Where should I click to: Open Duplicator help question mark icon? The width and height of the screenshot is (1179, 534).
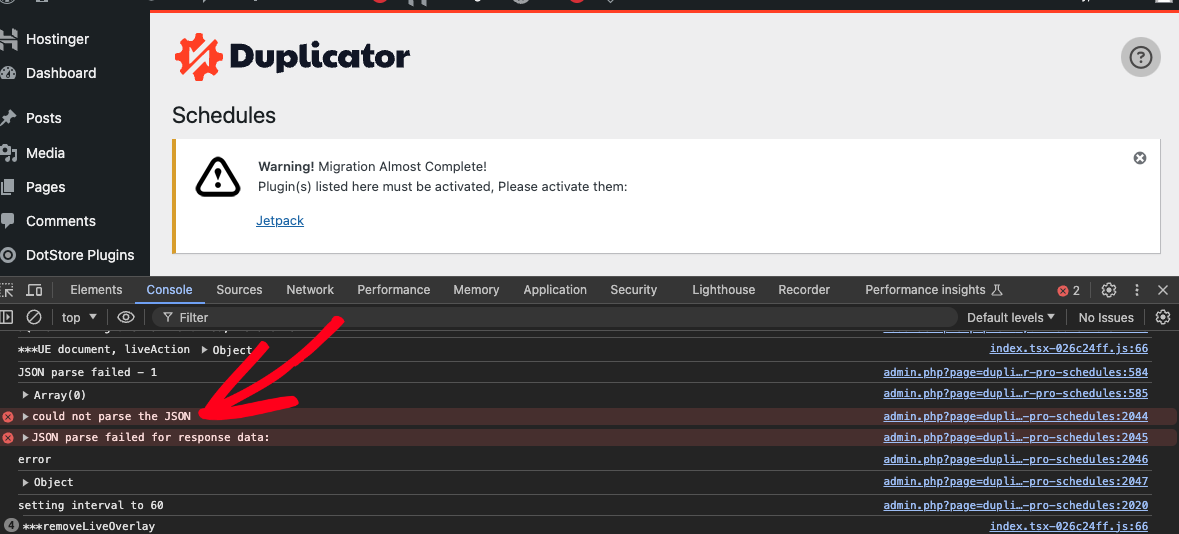click(x=1141, y=57)
